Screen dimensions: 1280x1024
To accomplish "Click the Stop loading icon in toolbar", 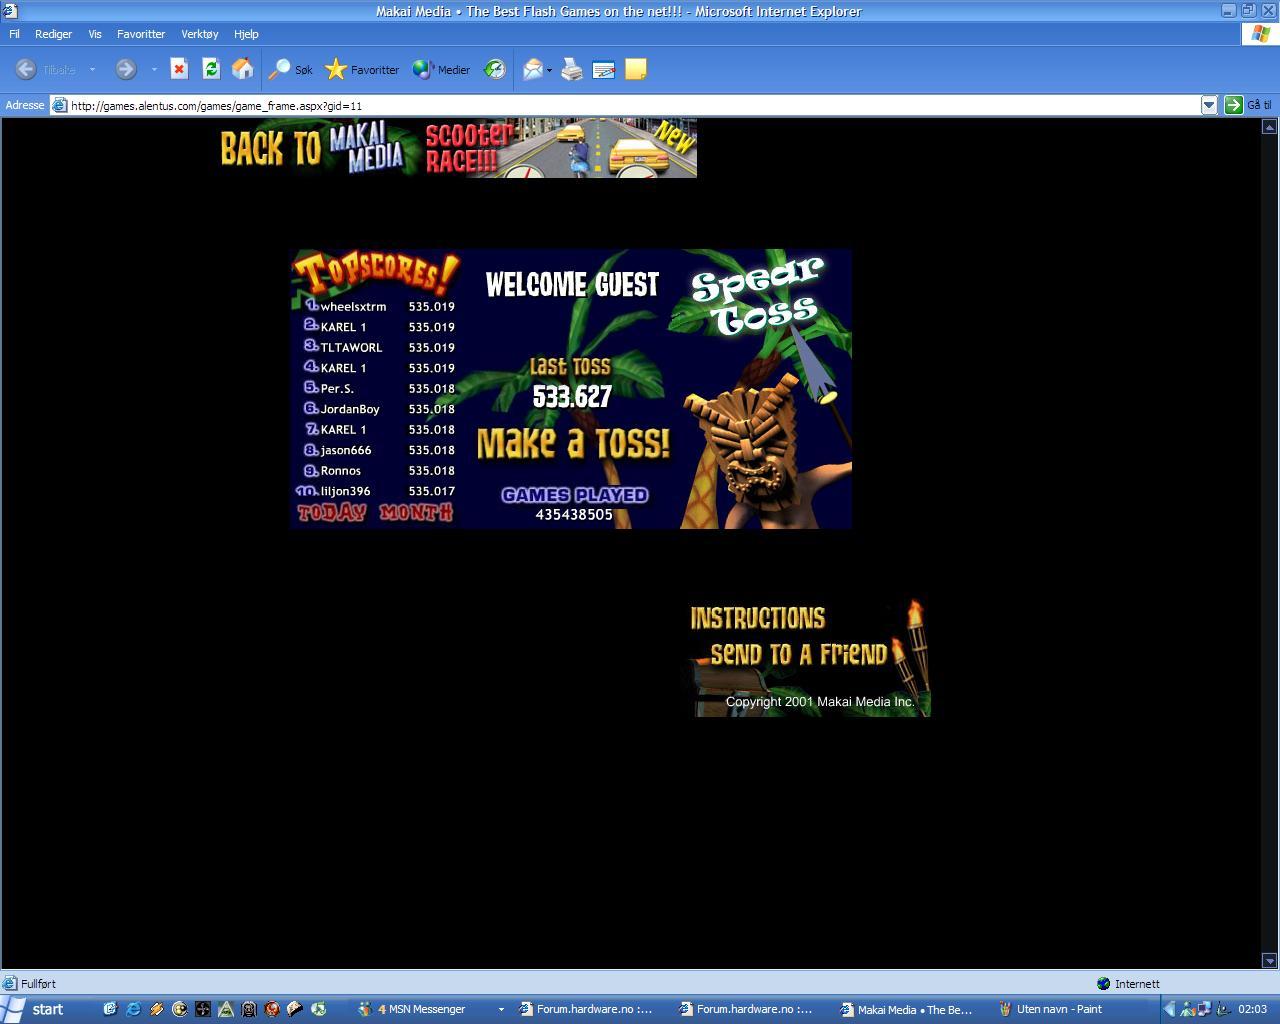I will pos(179,69).
